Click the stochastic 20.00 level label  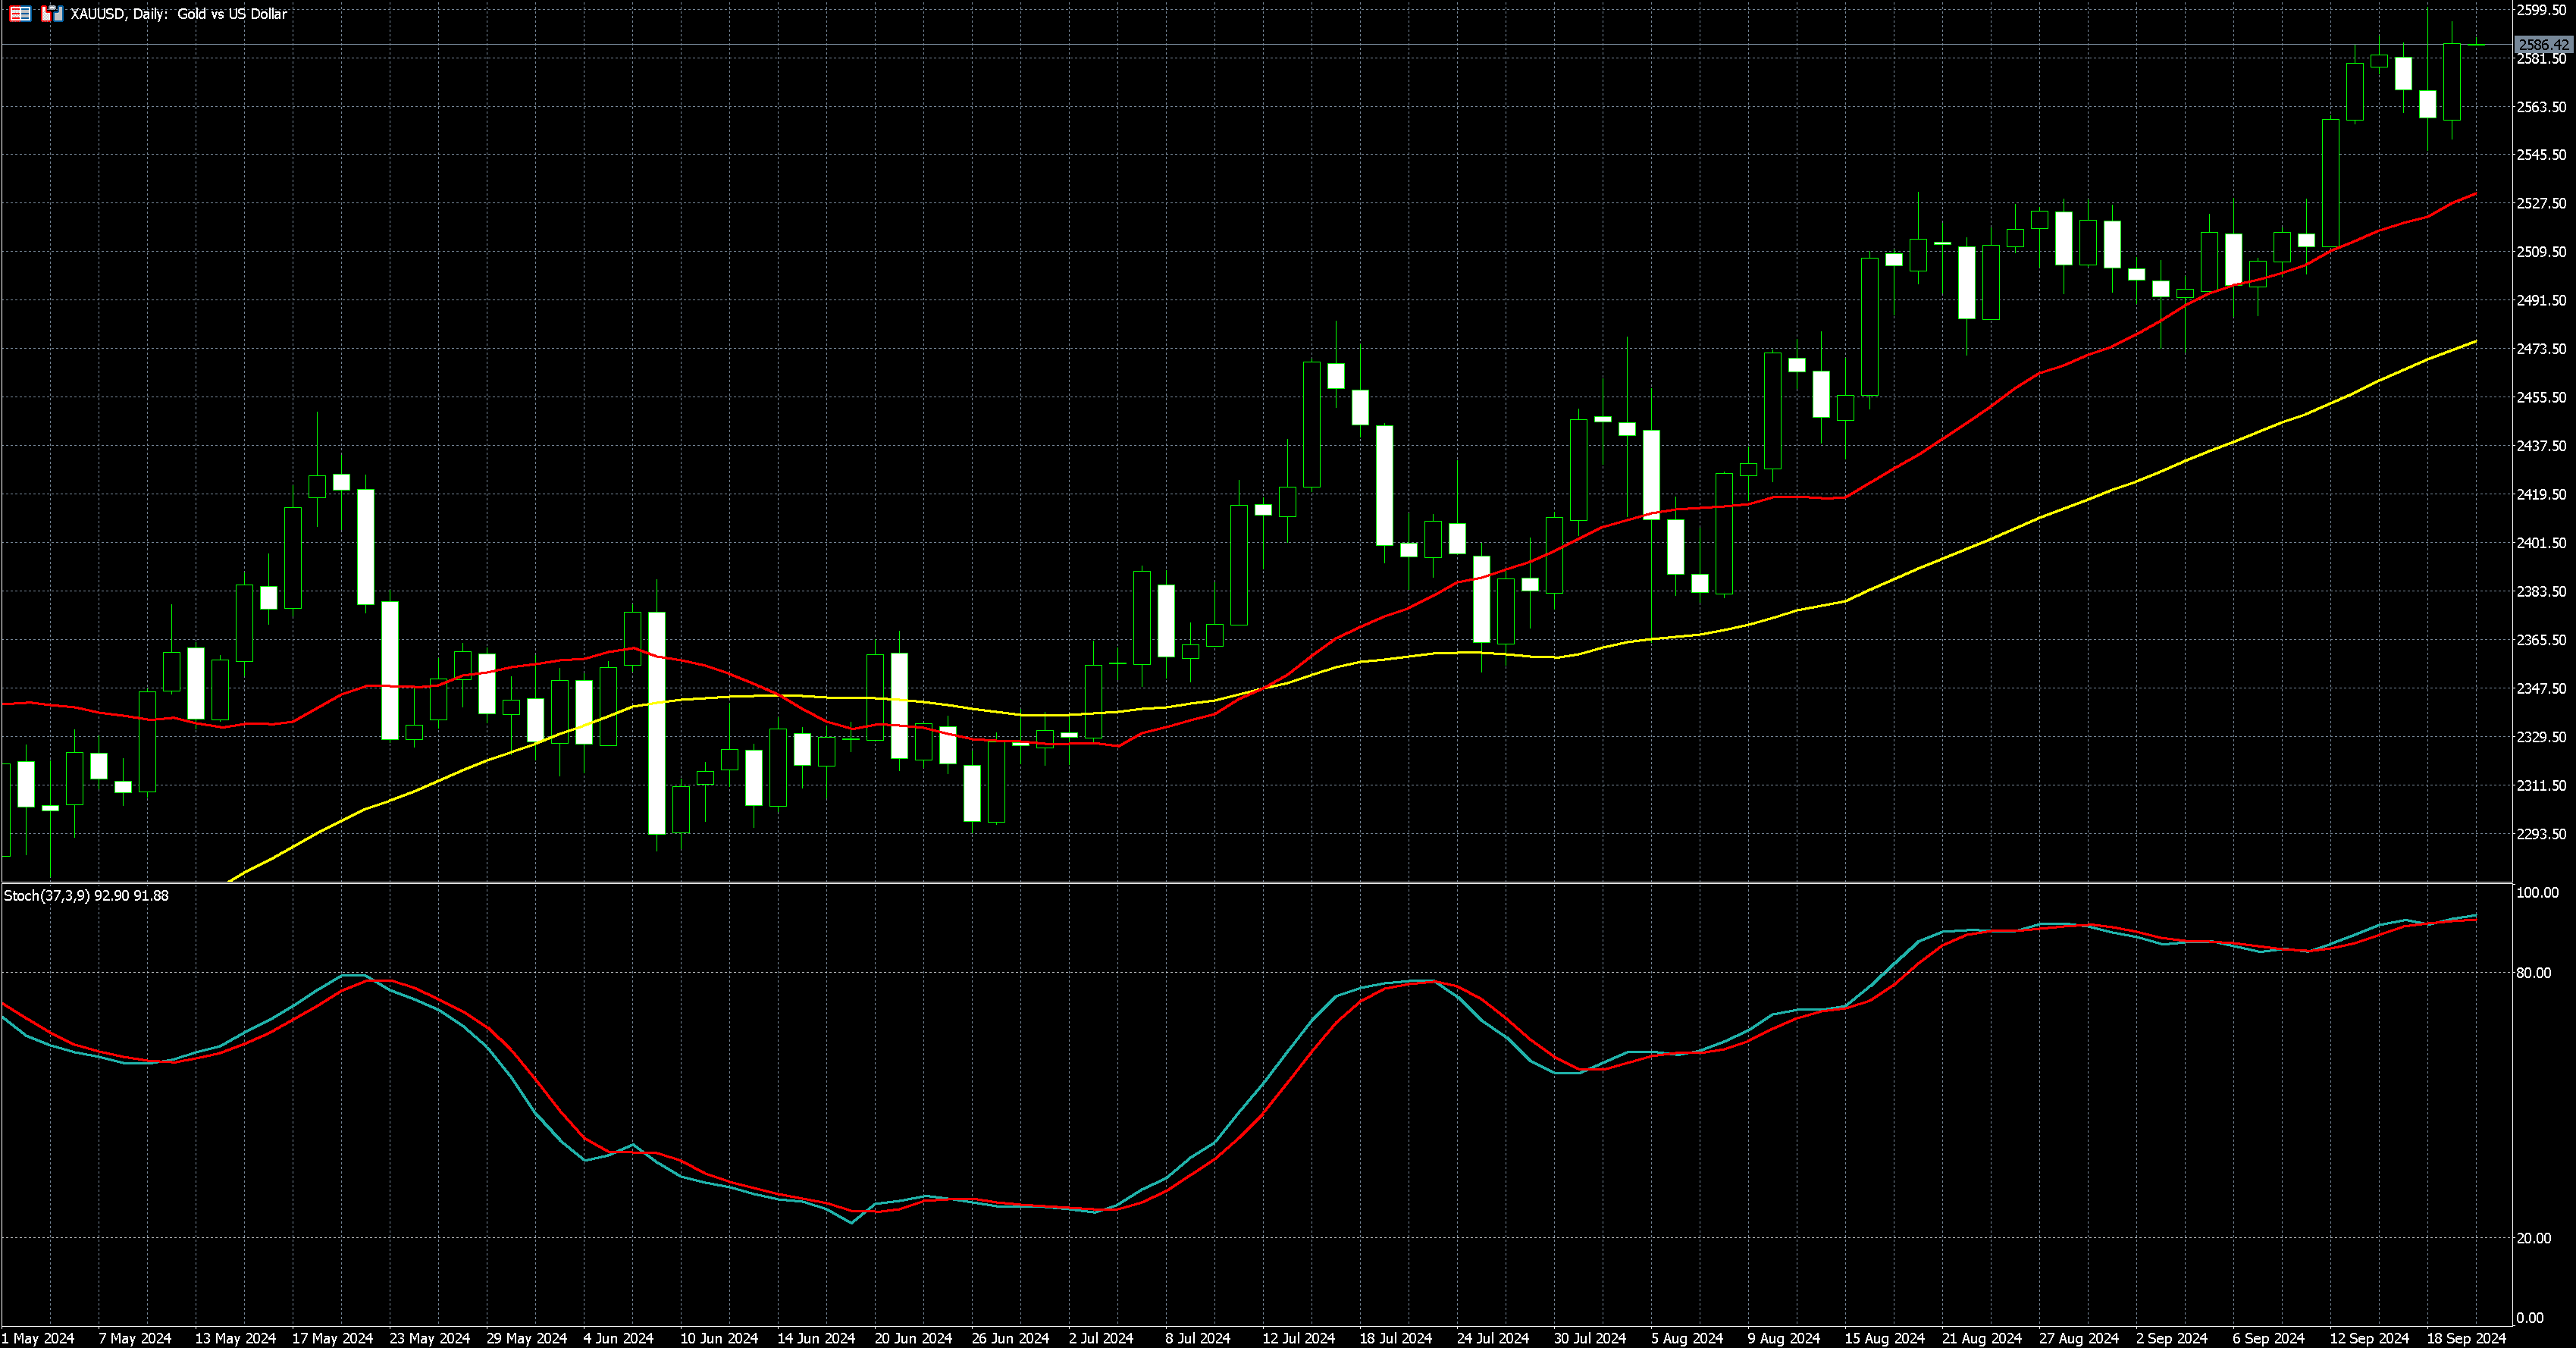(2533, 1238)
